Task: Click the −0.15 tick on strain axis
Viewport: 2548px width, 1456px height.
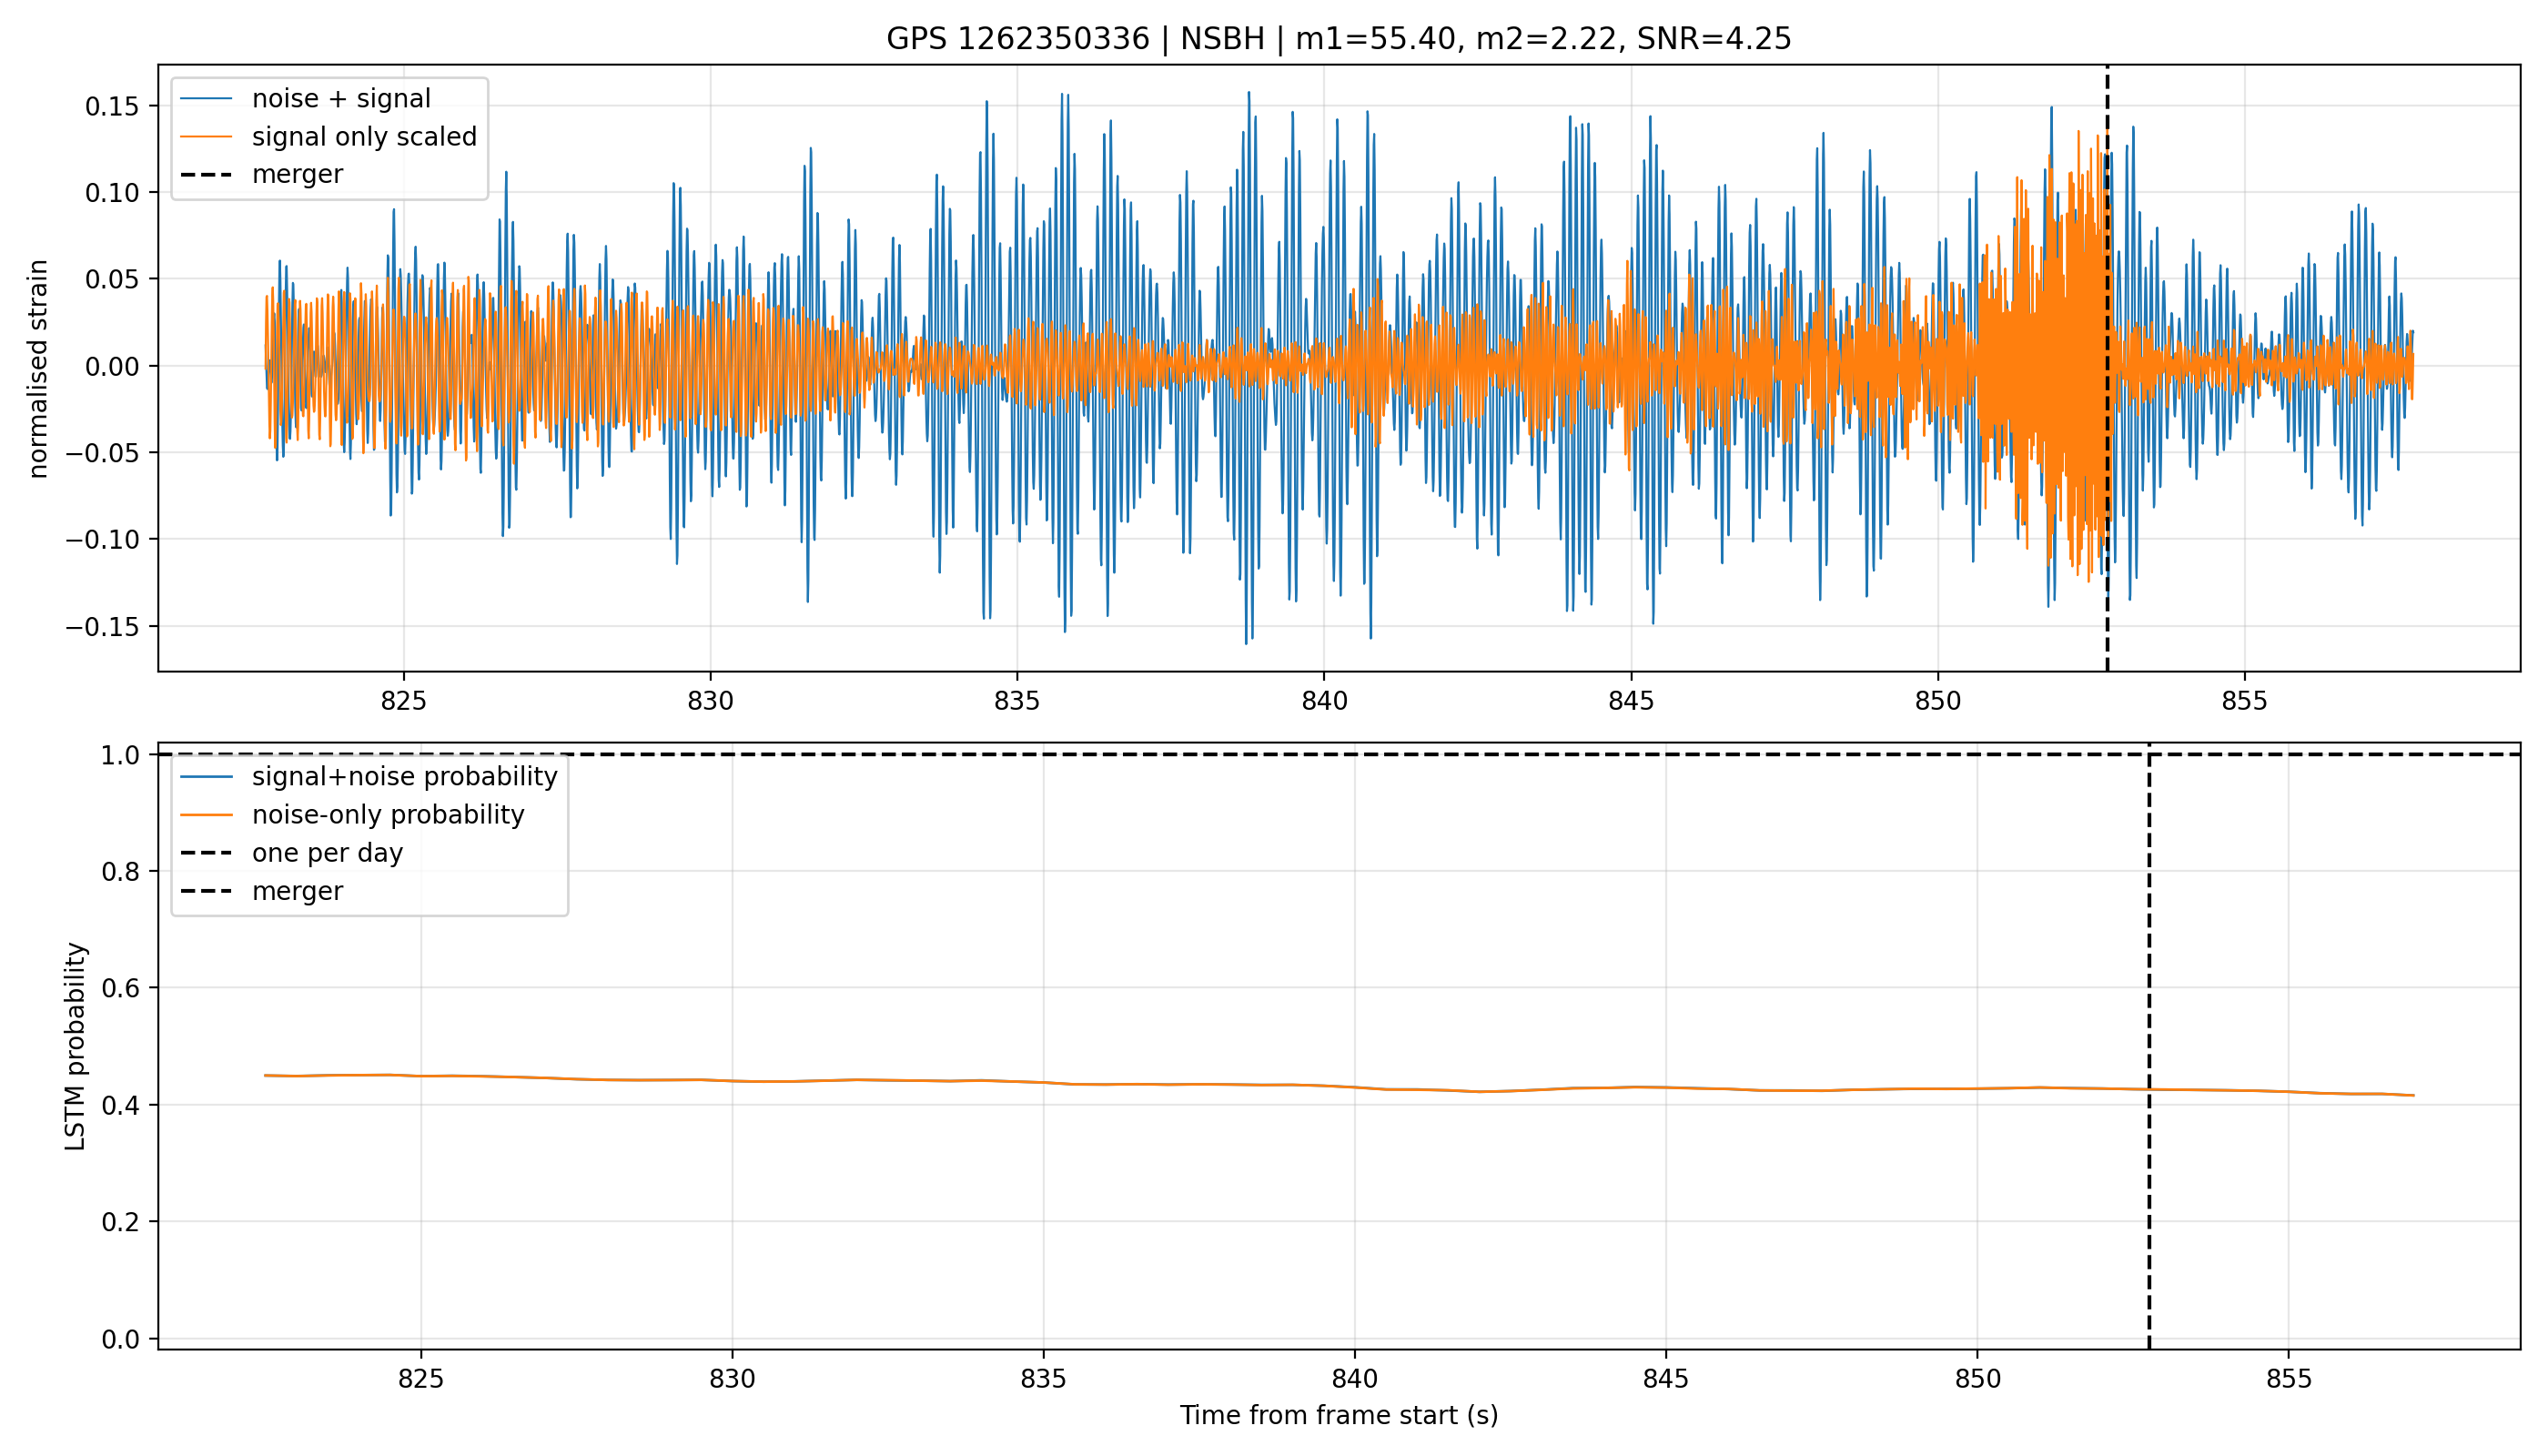Action: coord(102,627)
